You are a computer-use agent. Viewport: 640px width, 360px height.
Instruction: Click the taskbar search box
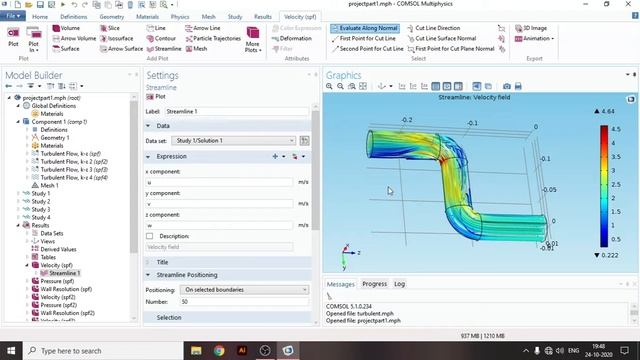coord(103,351)
